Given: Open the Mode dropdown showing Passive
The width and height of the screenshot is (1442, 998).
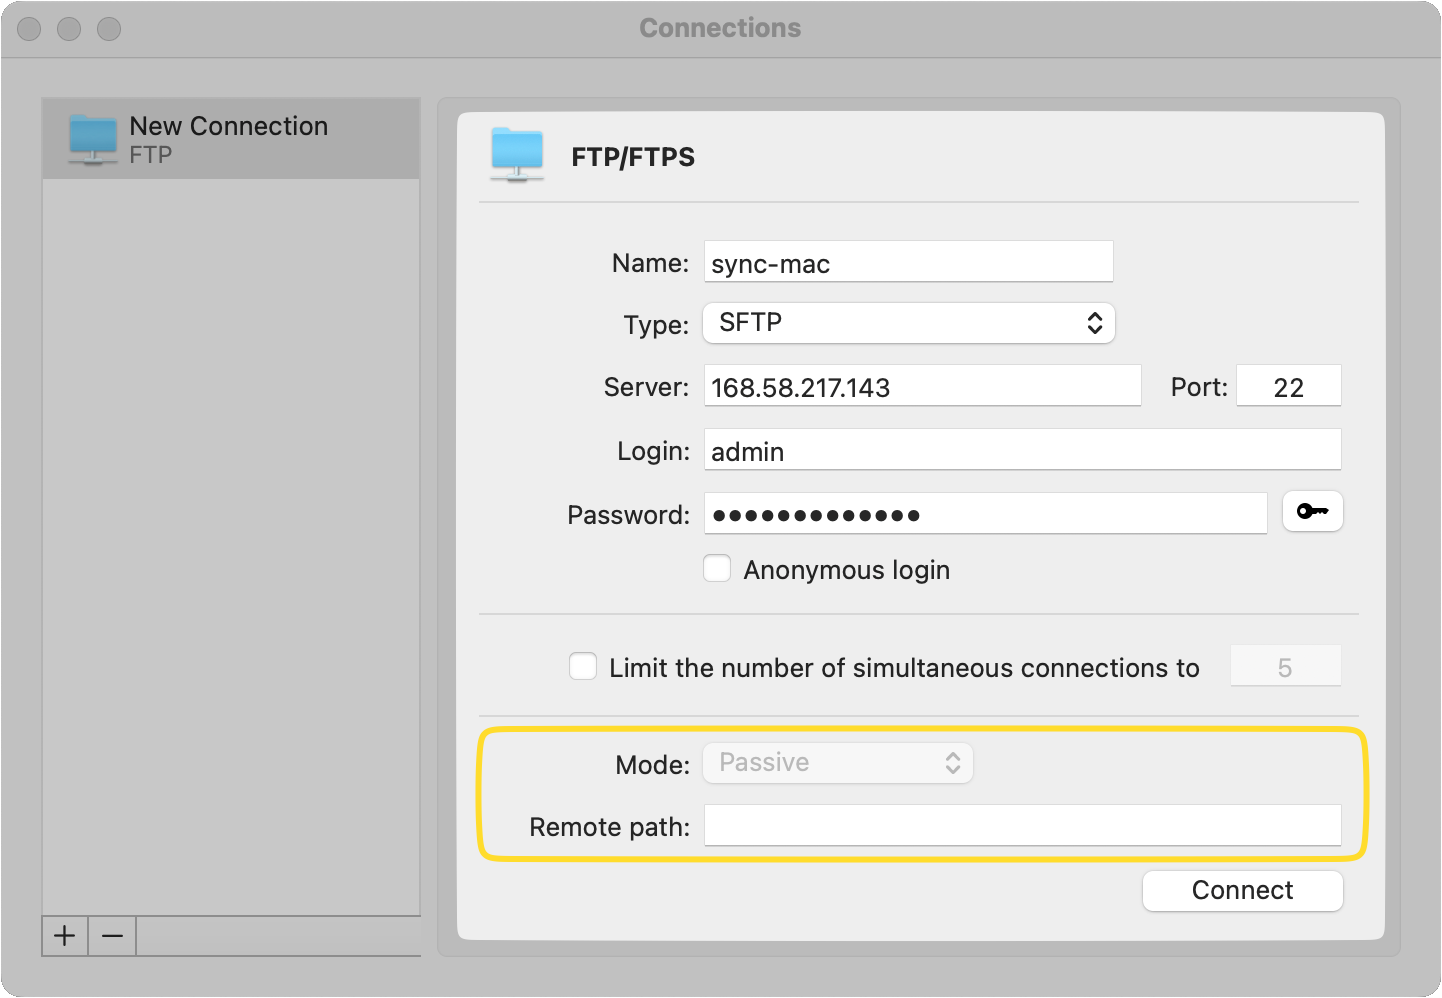Looking at the screenshot, I should (837, 762).
